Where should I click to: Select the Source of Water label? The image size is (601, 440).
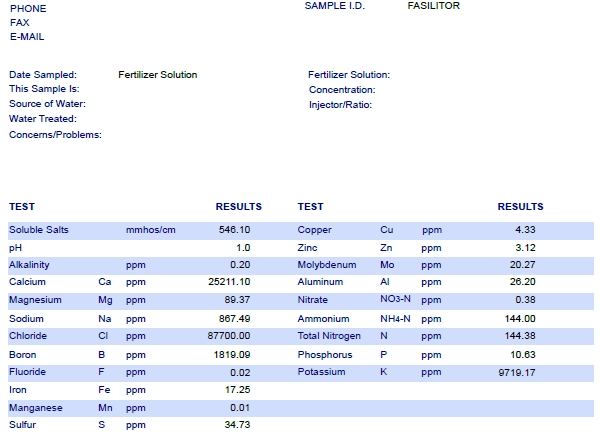pos(48,104)
